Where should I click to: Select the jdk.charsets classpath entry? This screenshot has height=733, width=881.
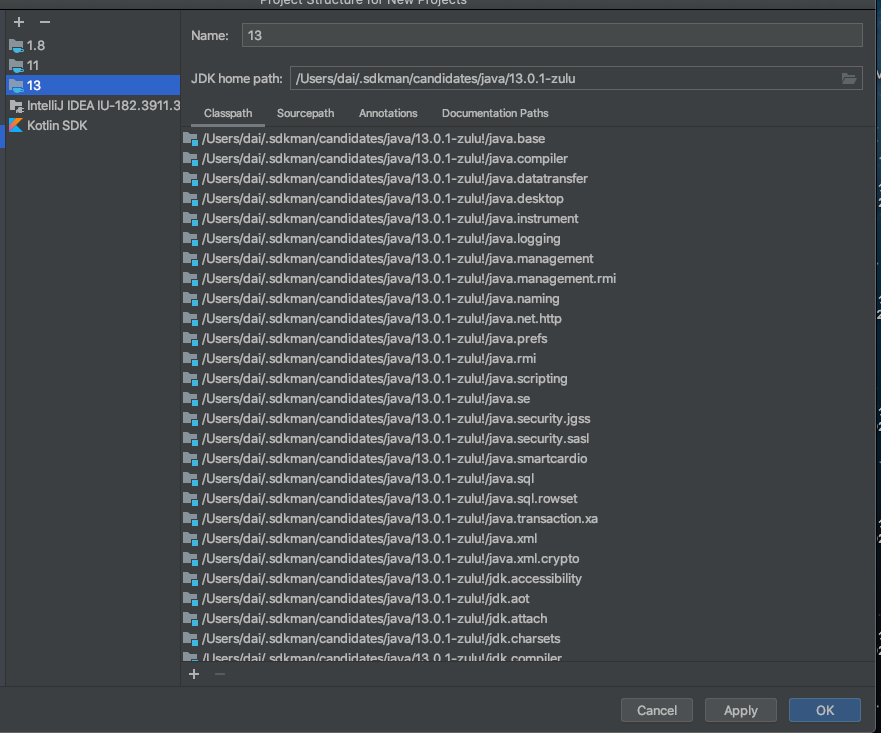pyautogui.click(x=528, y=639)
